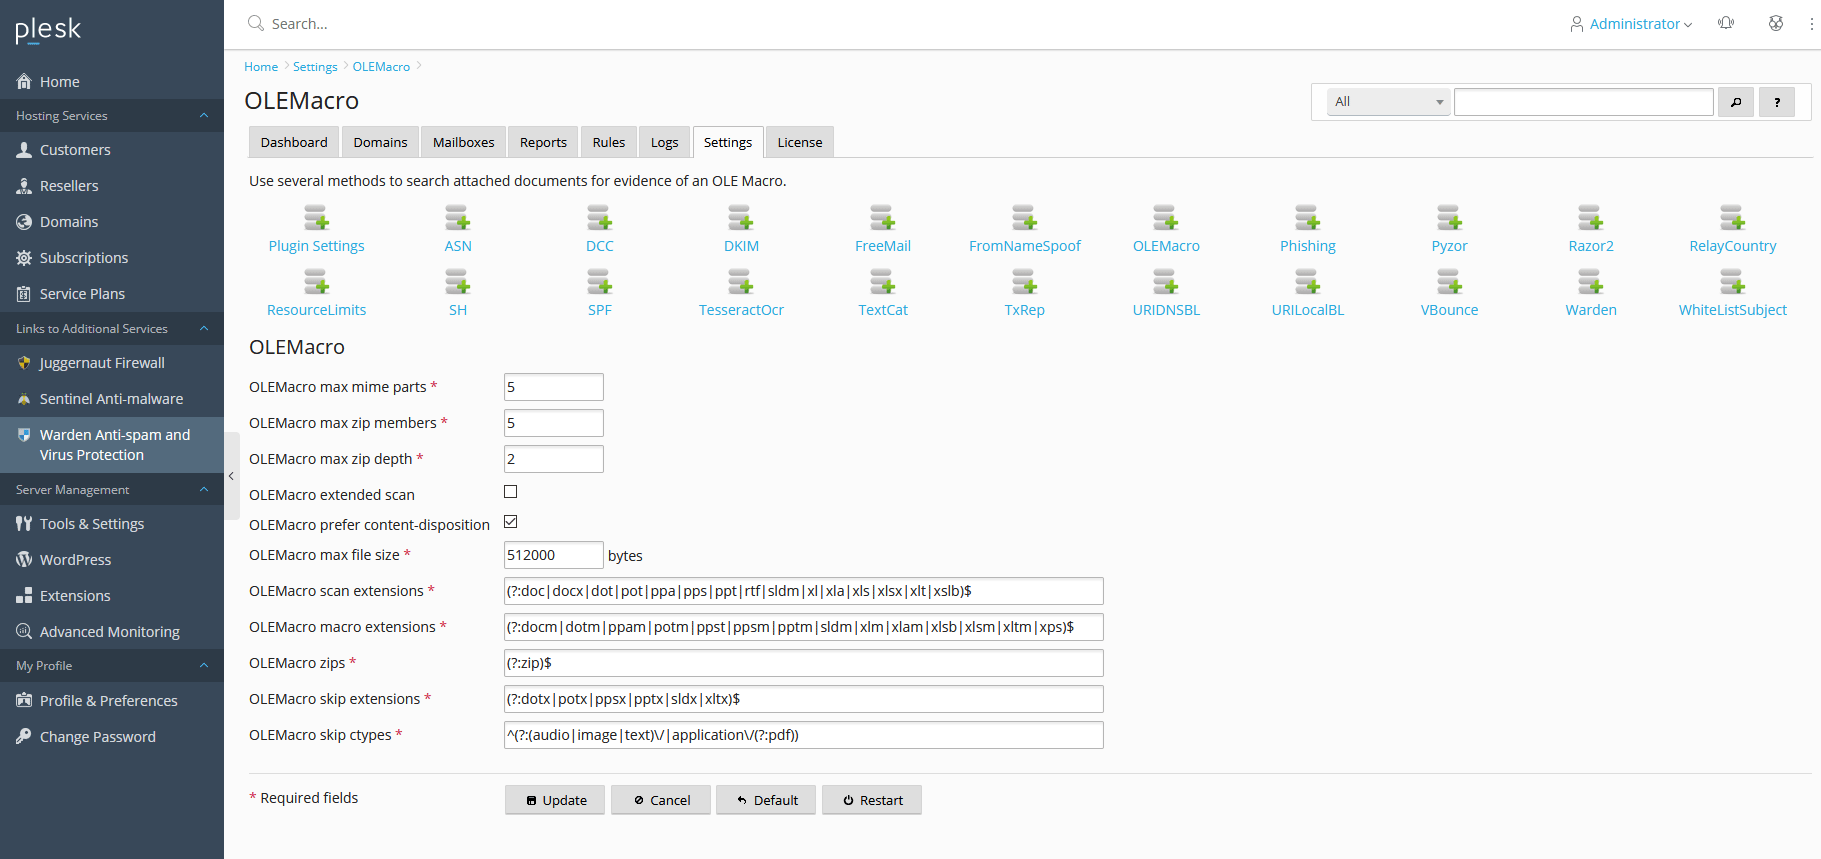Click the filter text field beside All
The height and width of the screenshot is (859, 1821).
(1584, 102)
